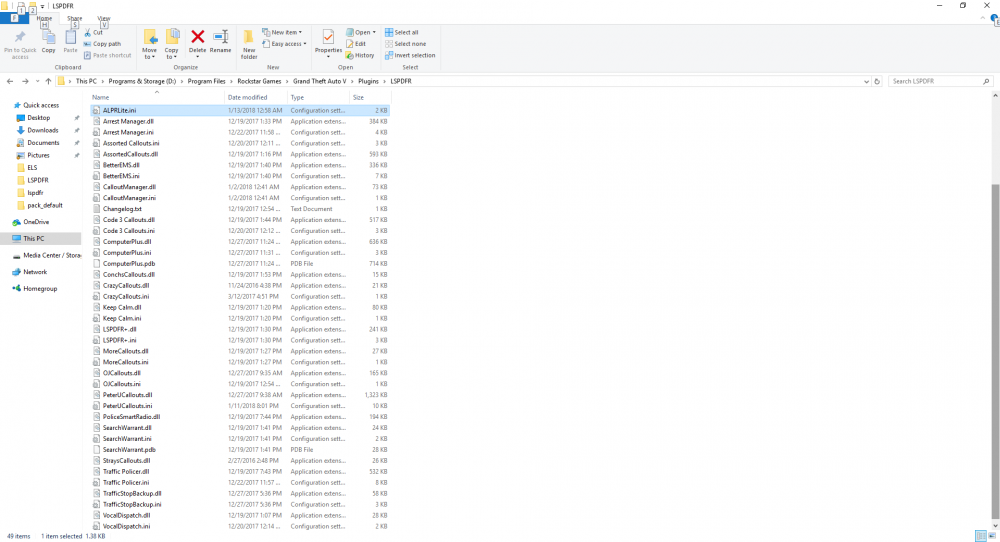Image resolution: width=1000 pixels, height=542 pixels.
Task: Expand address bar history dropdown
Action: [866, 82]
